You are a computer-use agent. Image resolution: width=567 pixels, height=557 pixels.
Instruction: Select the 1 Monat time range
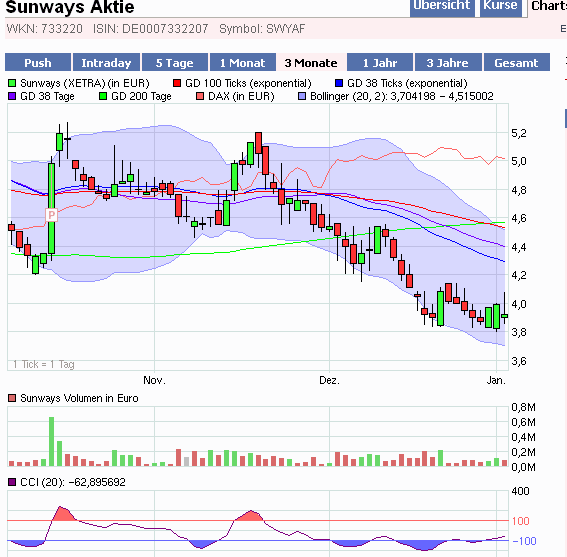pyautogui.click(x=243, y=63)
